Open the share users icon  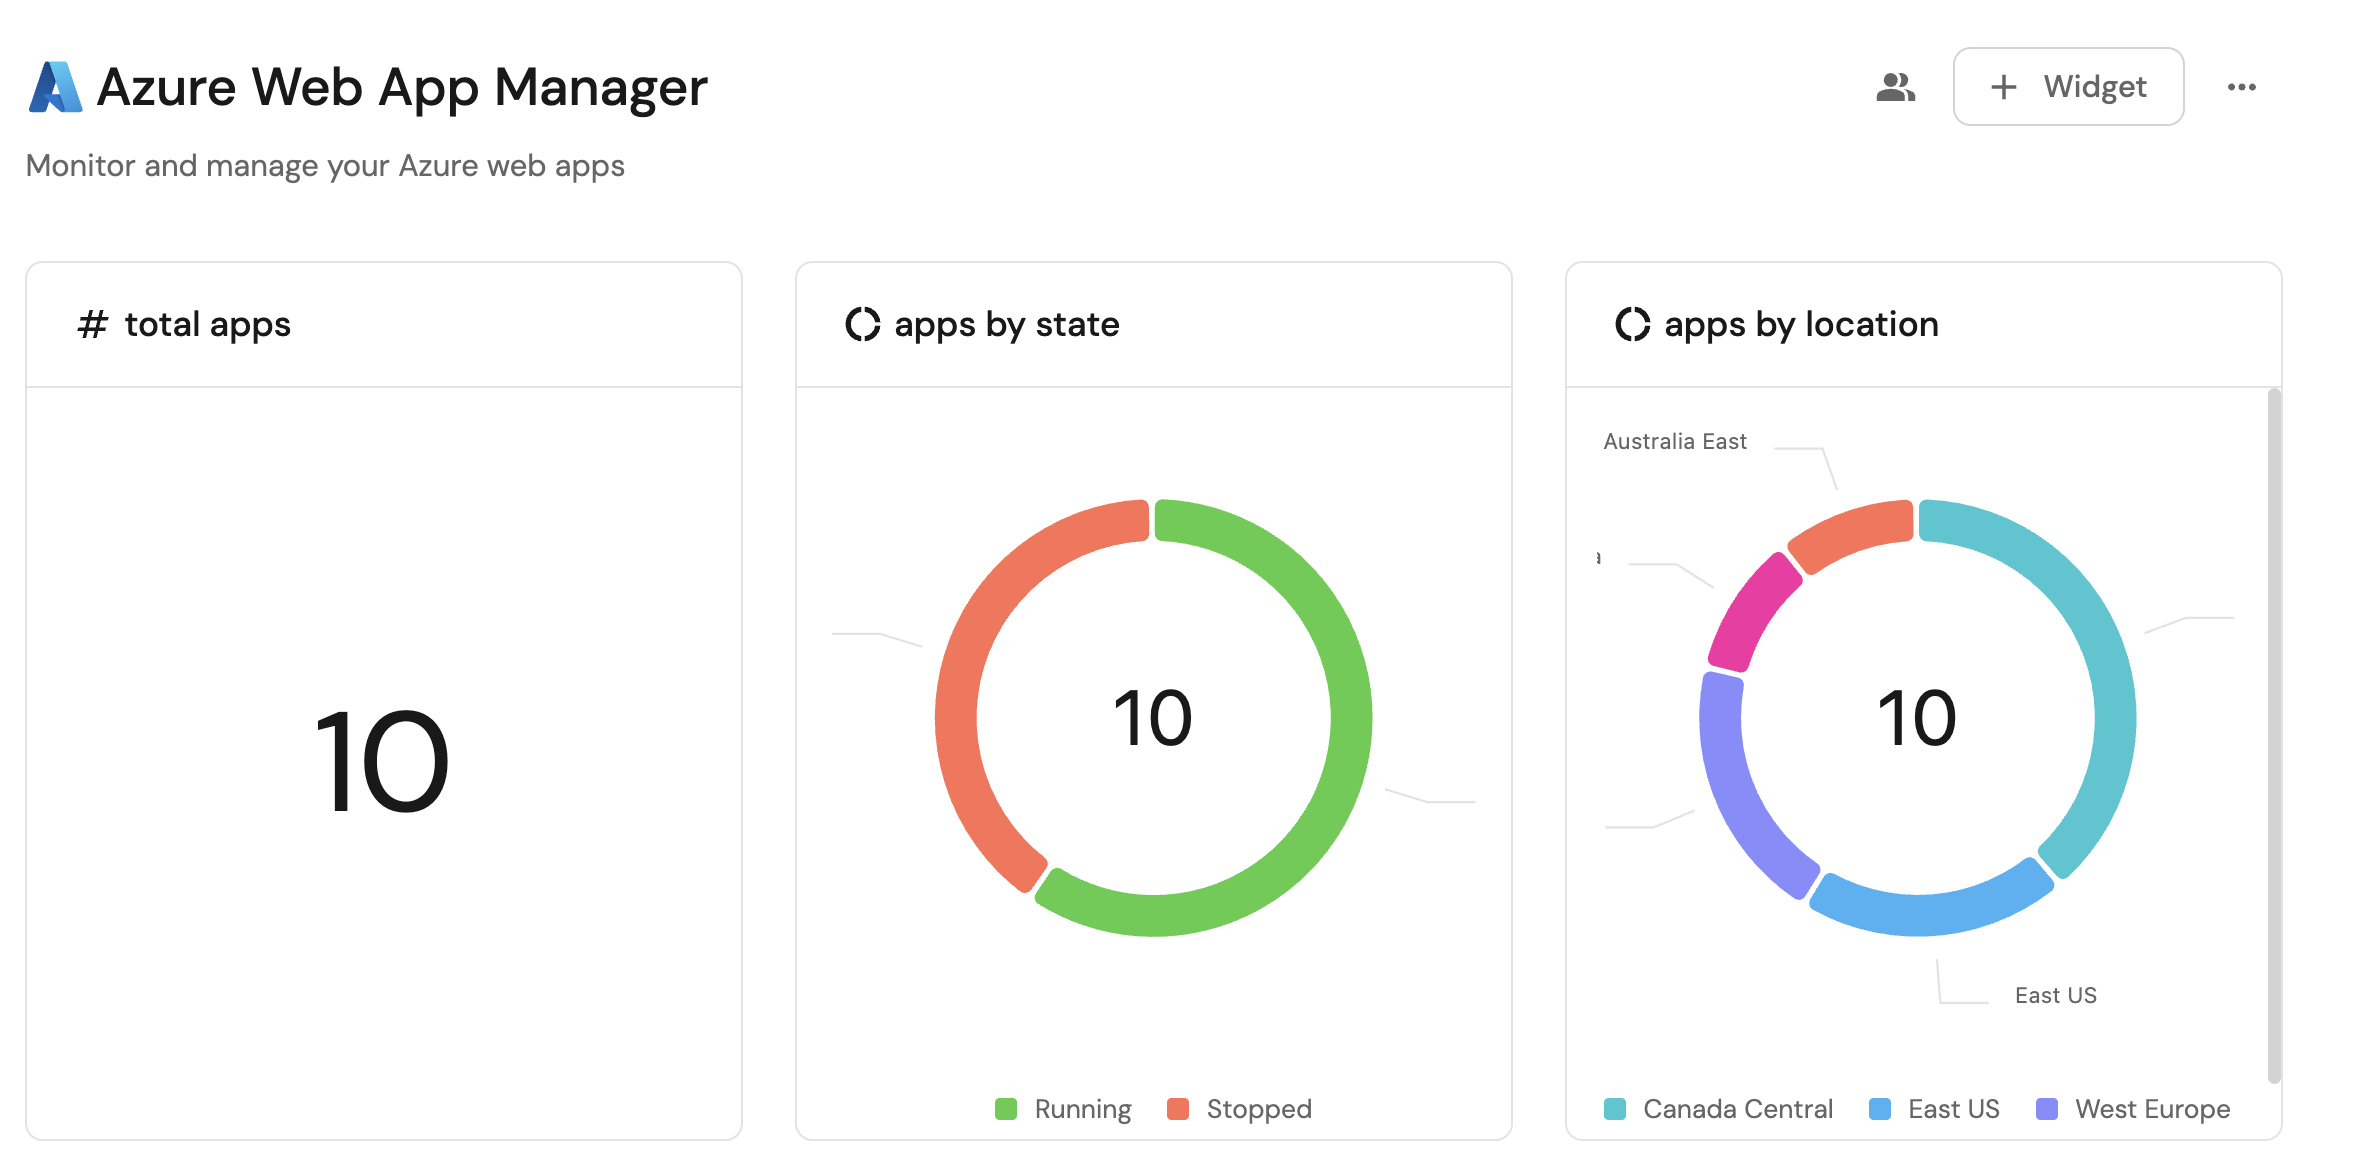click(1895, 87)
